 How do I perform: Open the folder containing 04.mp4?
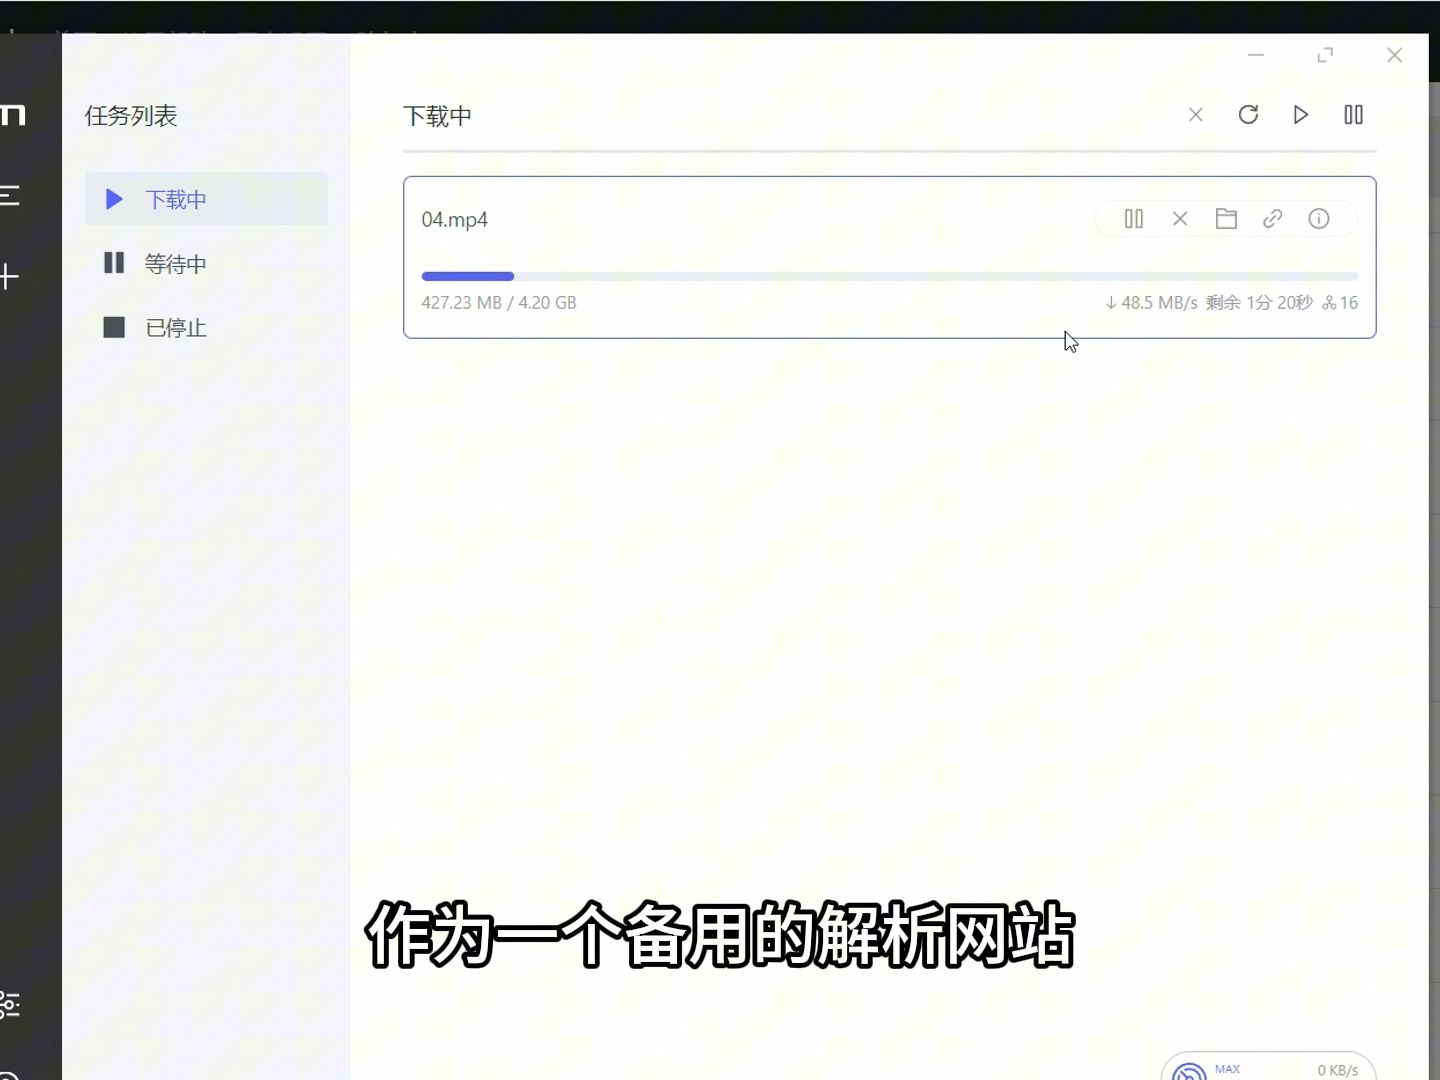click(1226, 219)
